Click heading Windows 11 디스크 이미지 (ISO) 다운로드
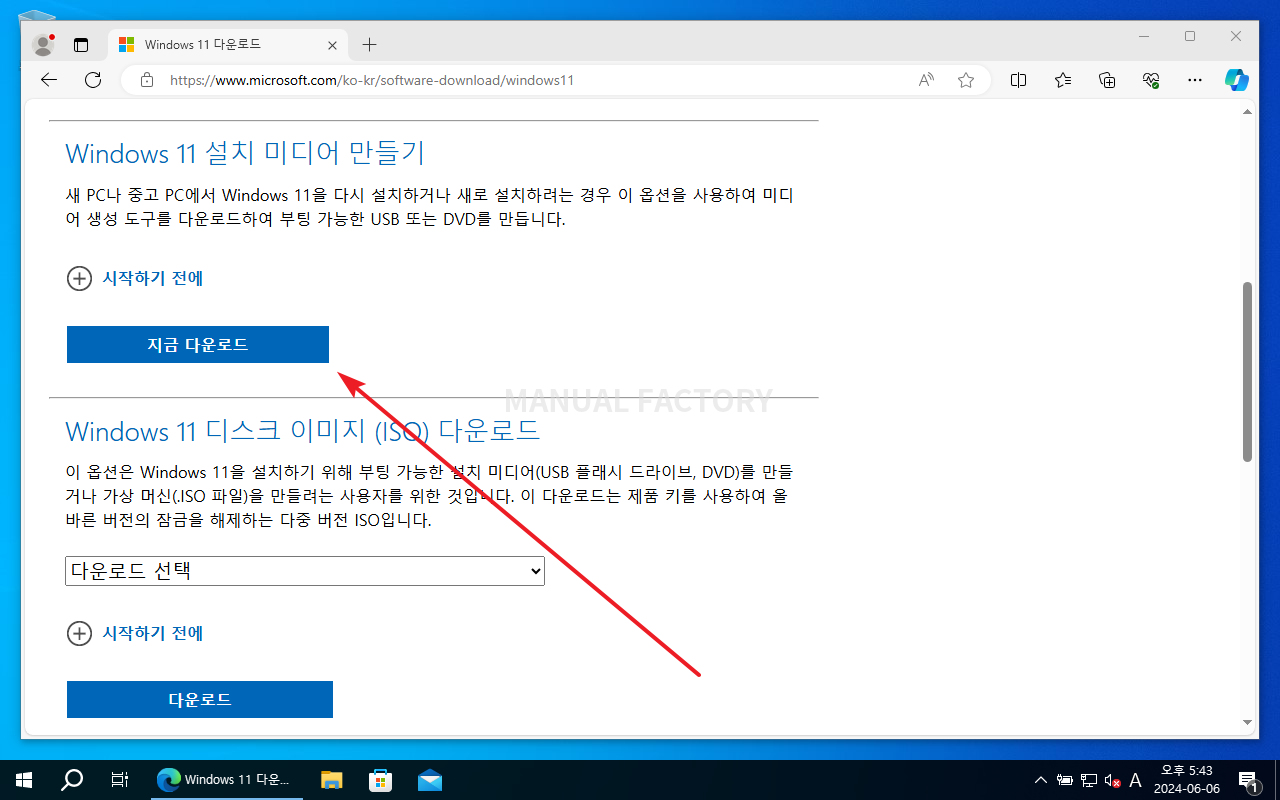1280x800 pixels. (x=303, y=431)
